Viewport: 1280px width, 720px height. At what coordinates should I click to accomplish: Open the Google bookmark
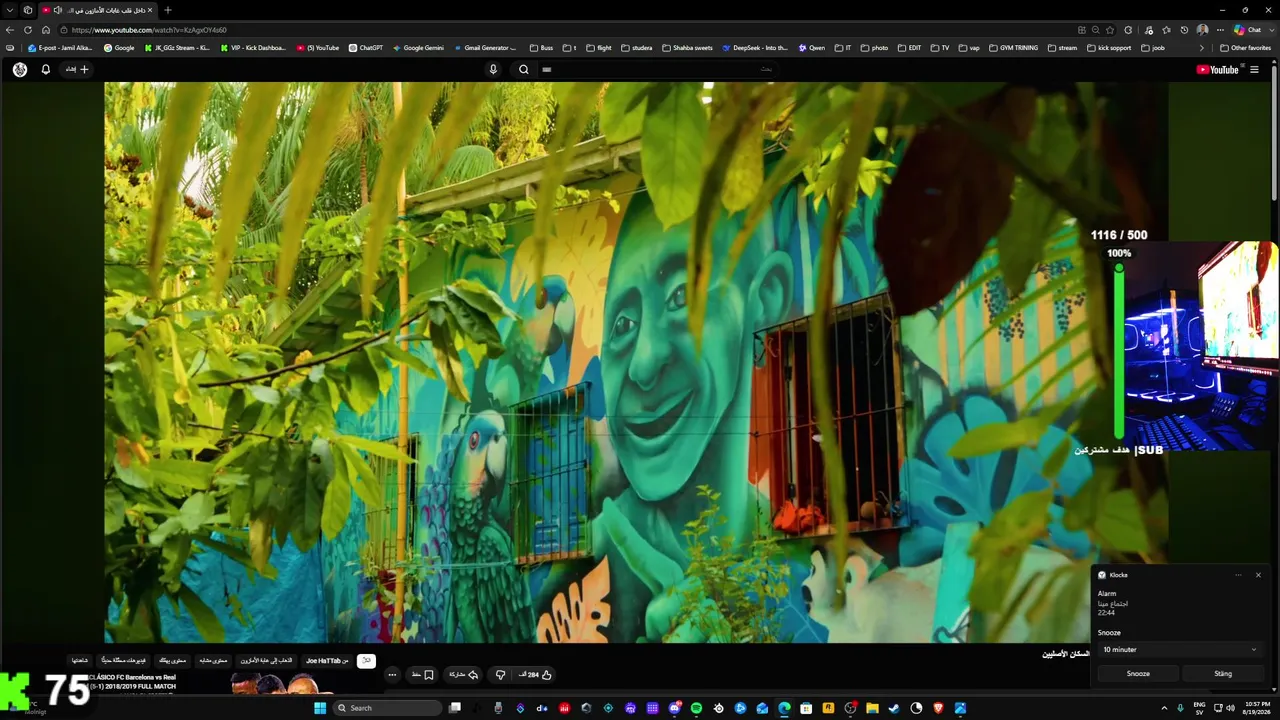[119, 48]
